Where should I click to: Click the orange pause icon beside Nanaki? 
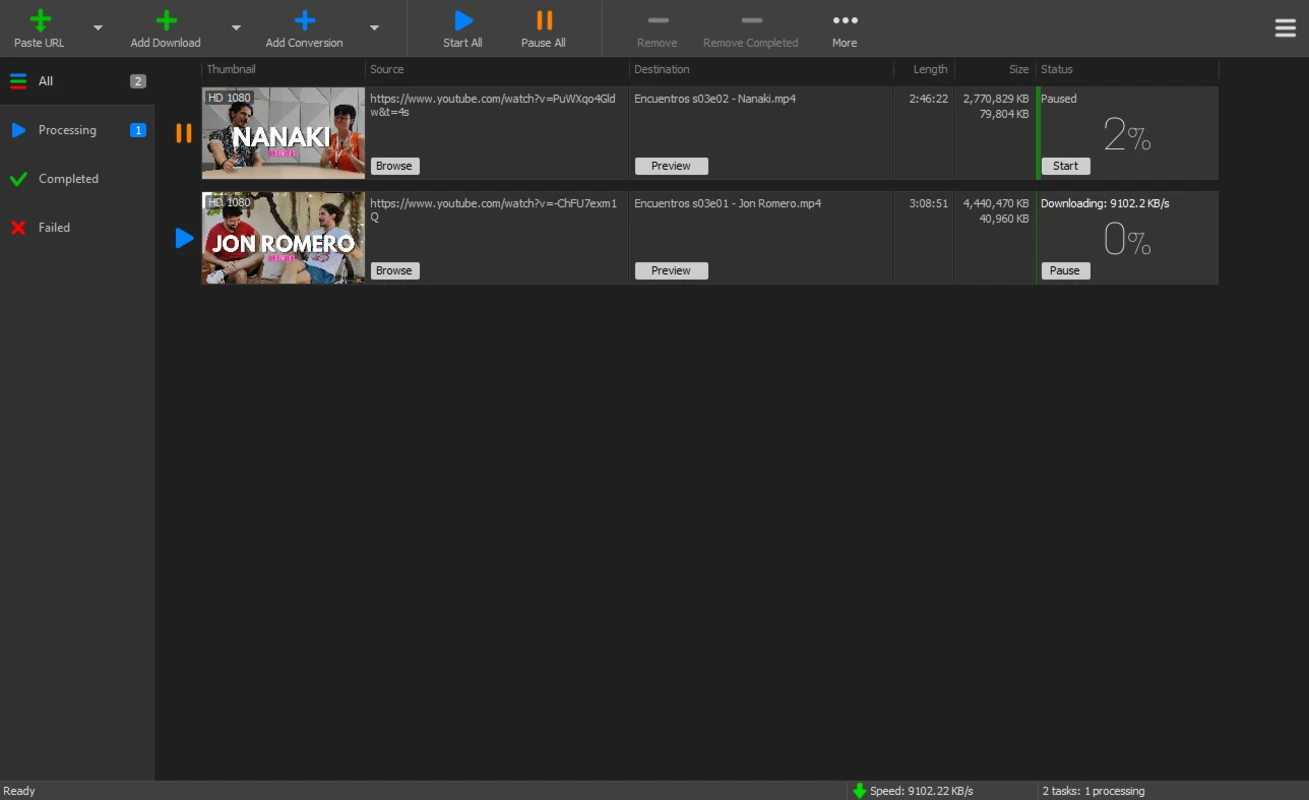coord(184,133)
